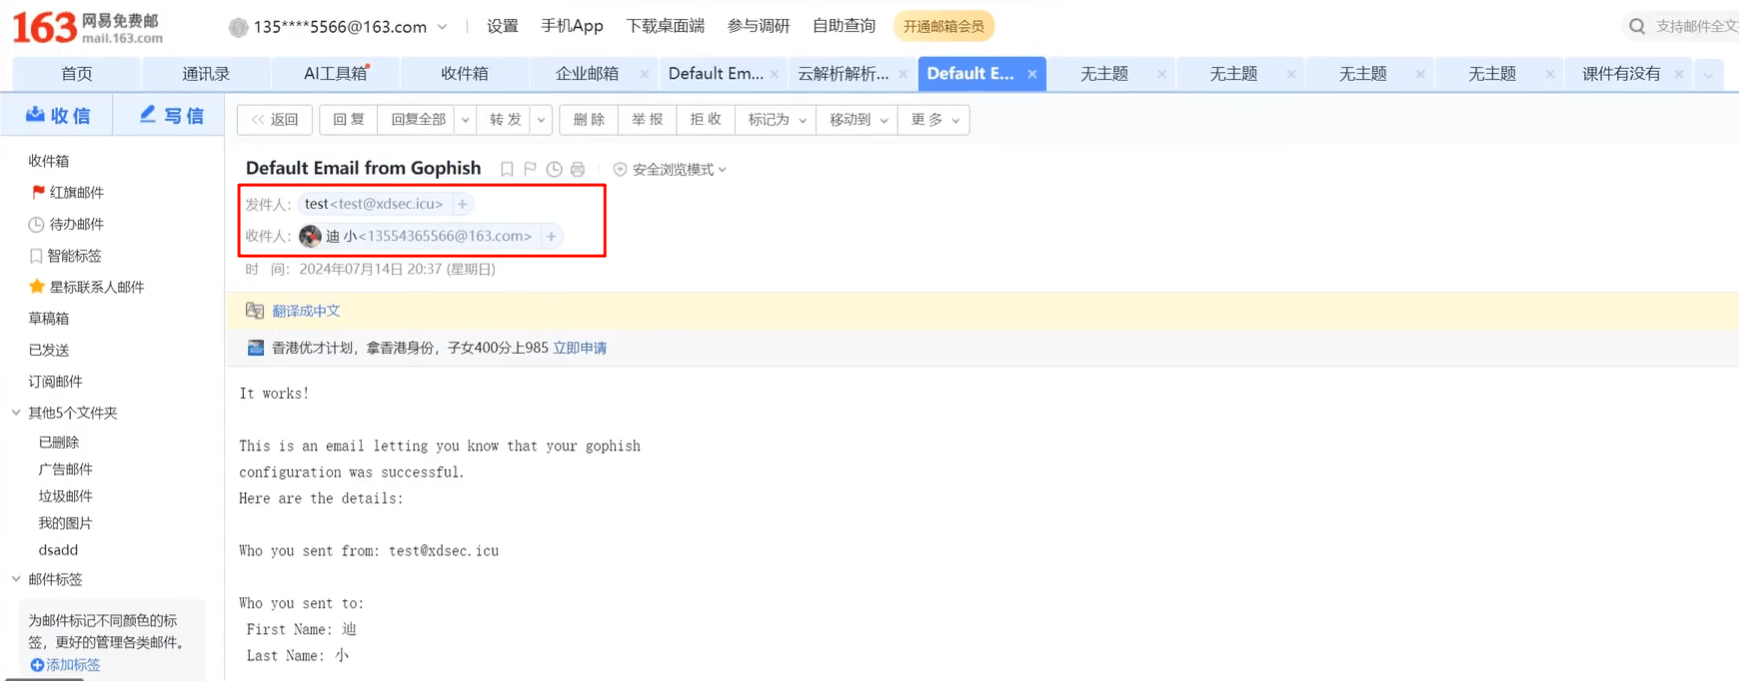Close the 课件有没有 tab
1739x681 pixels.
[1679, 74]
